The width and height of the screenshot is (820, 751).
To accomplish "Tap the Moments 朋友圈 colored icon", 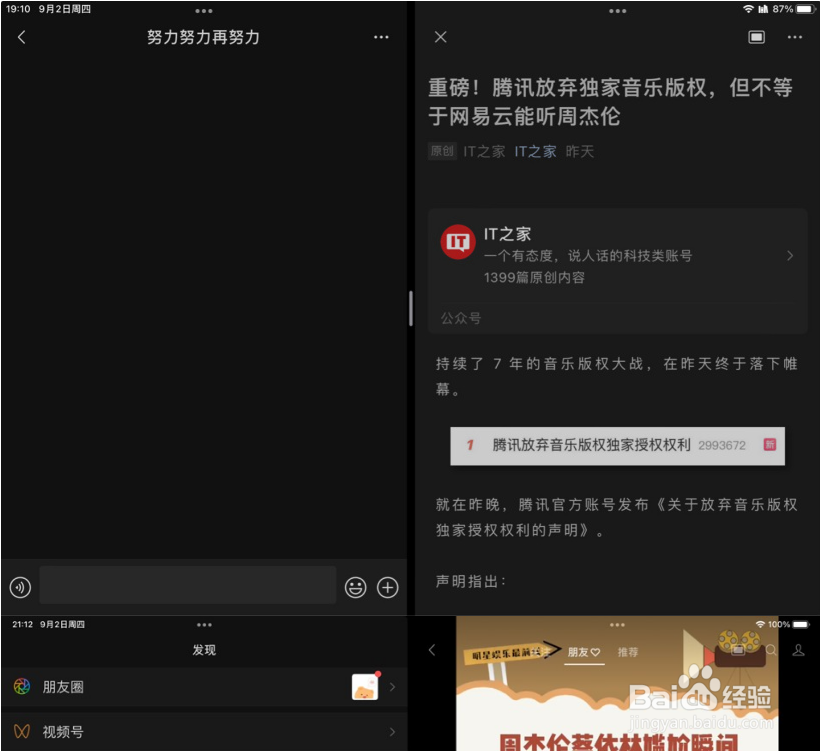I will click(20, 688).
